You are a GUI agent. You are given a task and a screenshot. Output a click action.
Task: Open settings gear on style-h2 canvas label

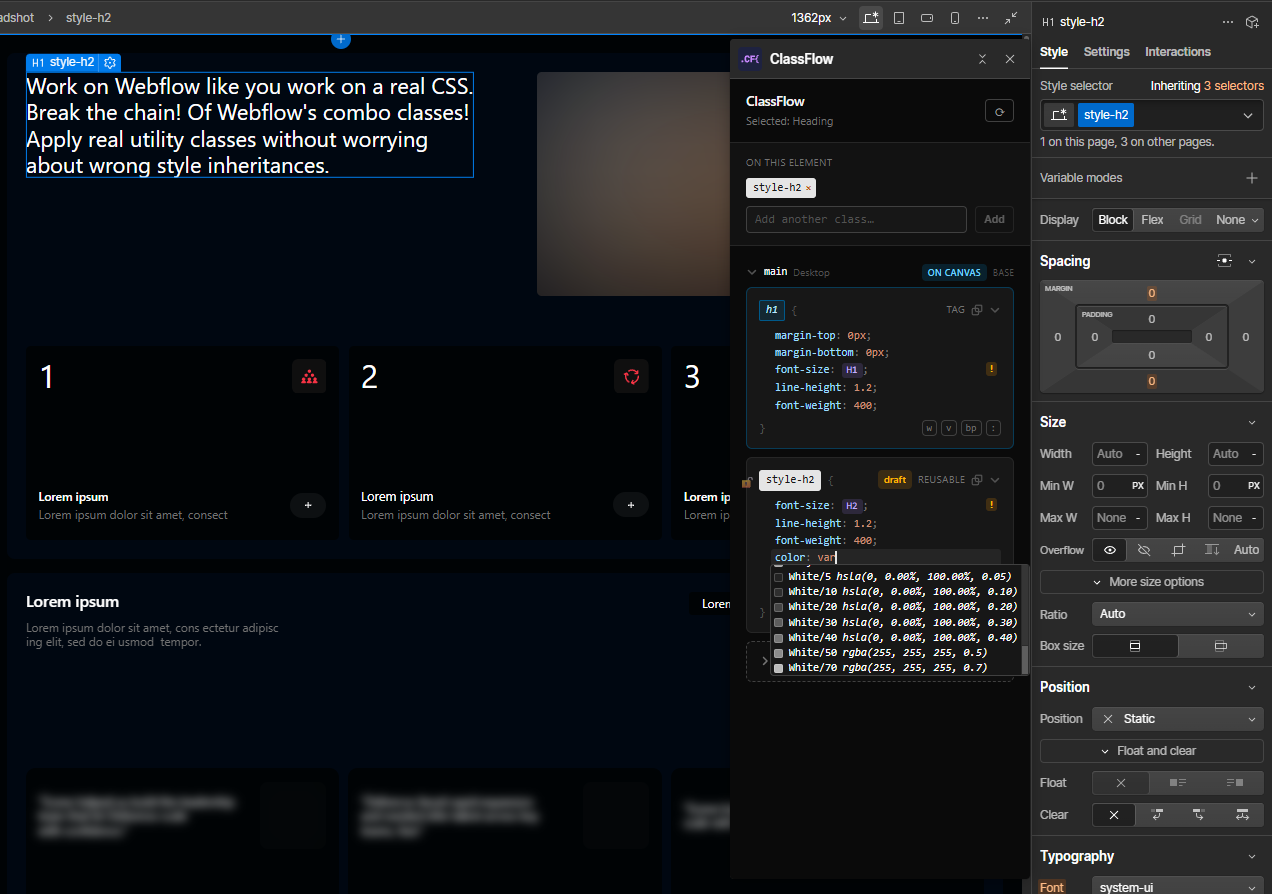pos(111,62)
